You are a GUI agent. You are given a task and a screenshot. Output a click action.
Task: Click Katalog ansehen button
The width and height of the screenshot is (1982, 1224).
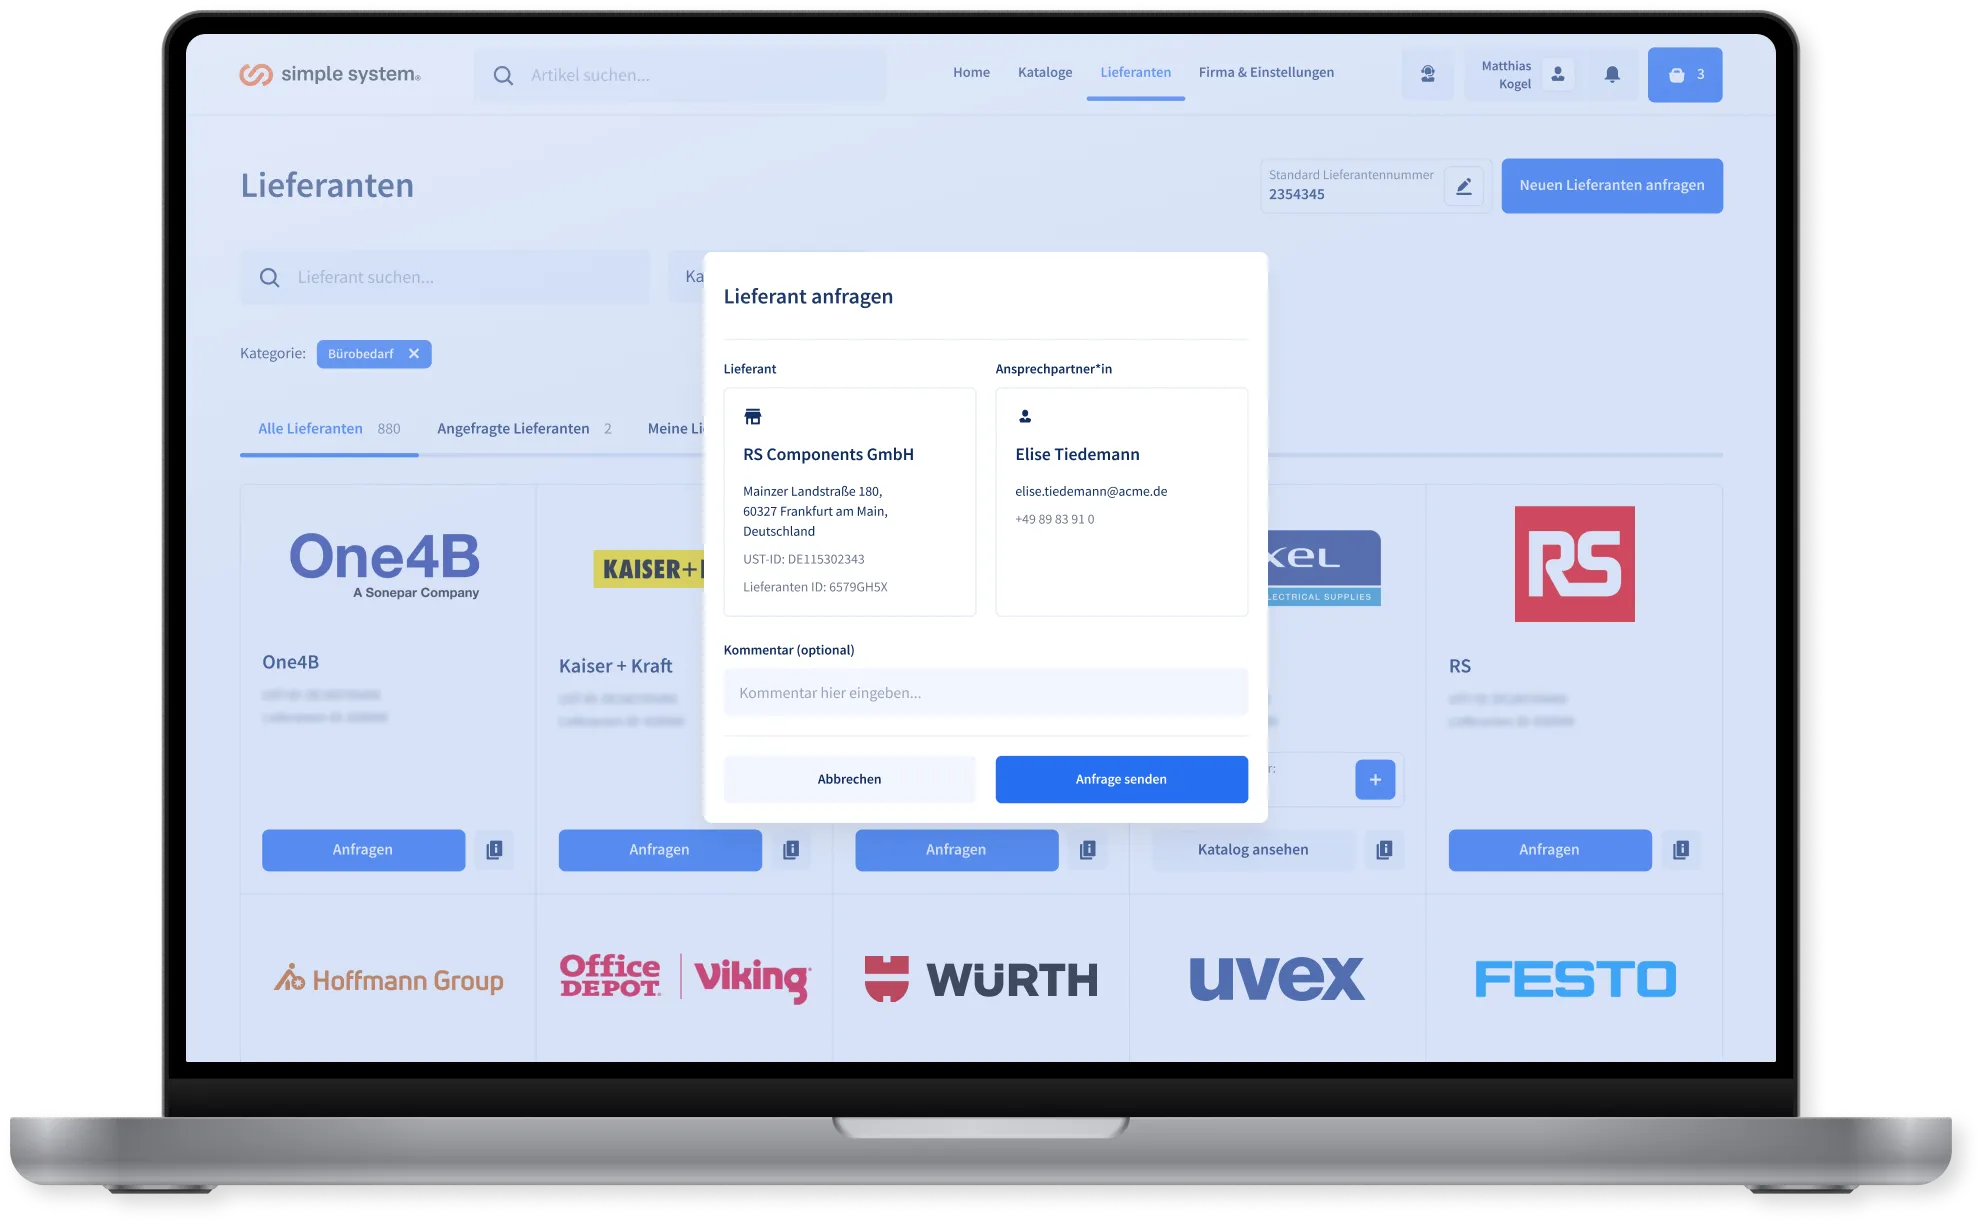1253,850
